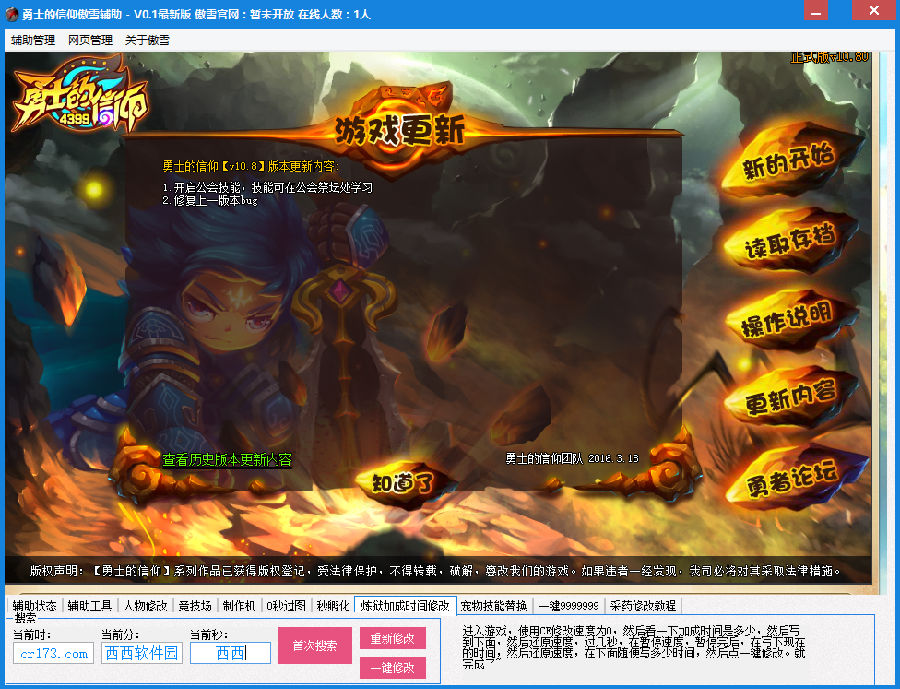The height and width of the screenshot is (689, 900).
Task: Switch to the 人物修改 tab
Action: 146,605
